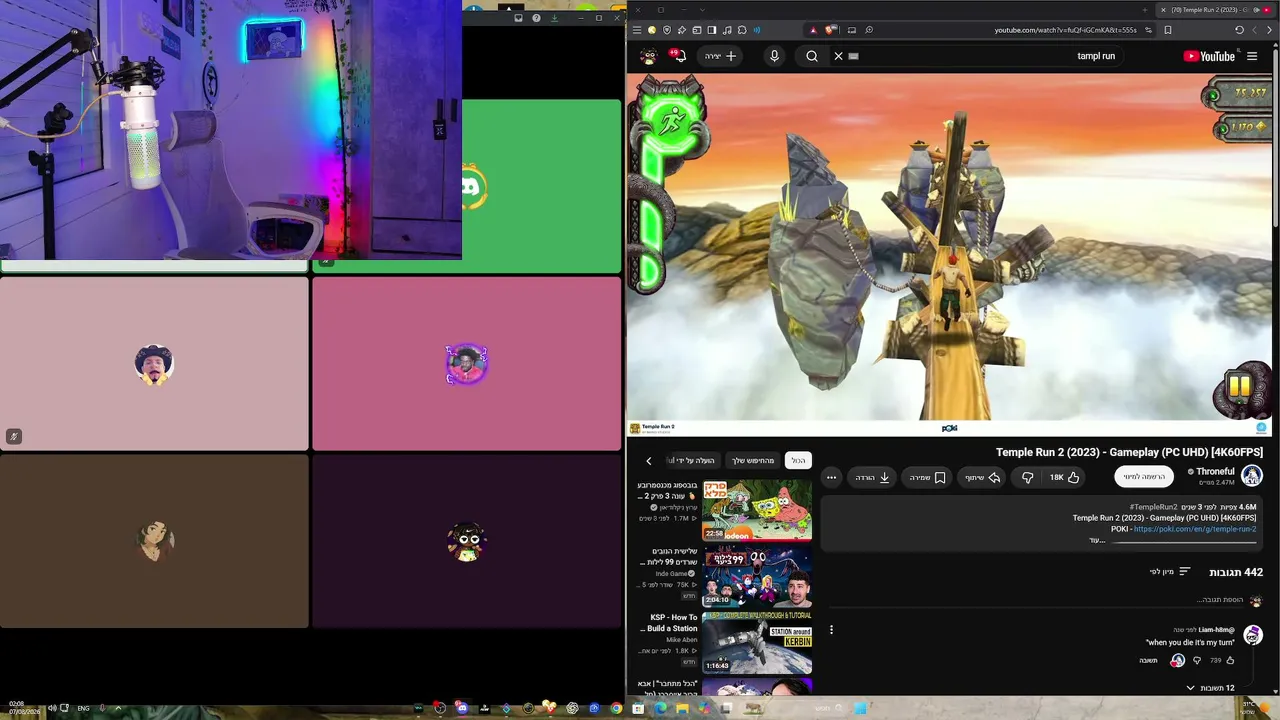Subscribe to the Throneful channel

1144,477
